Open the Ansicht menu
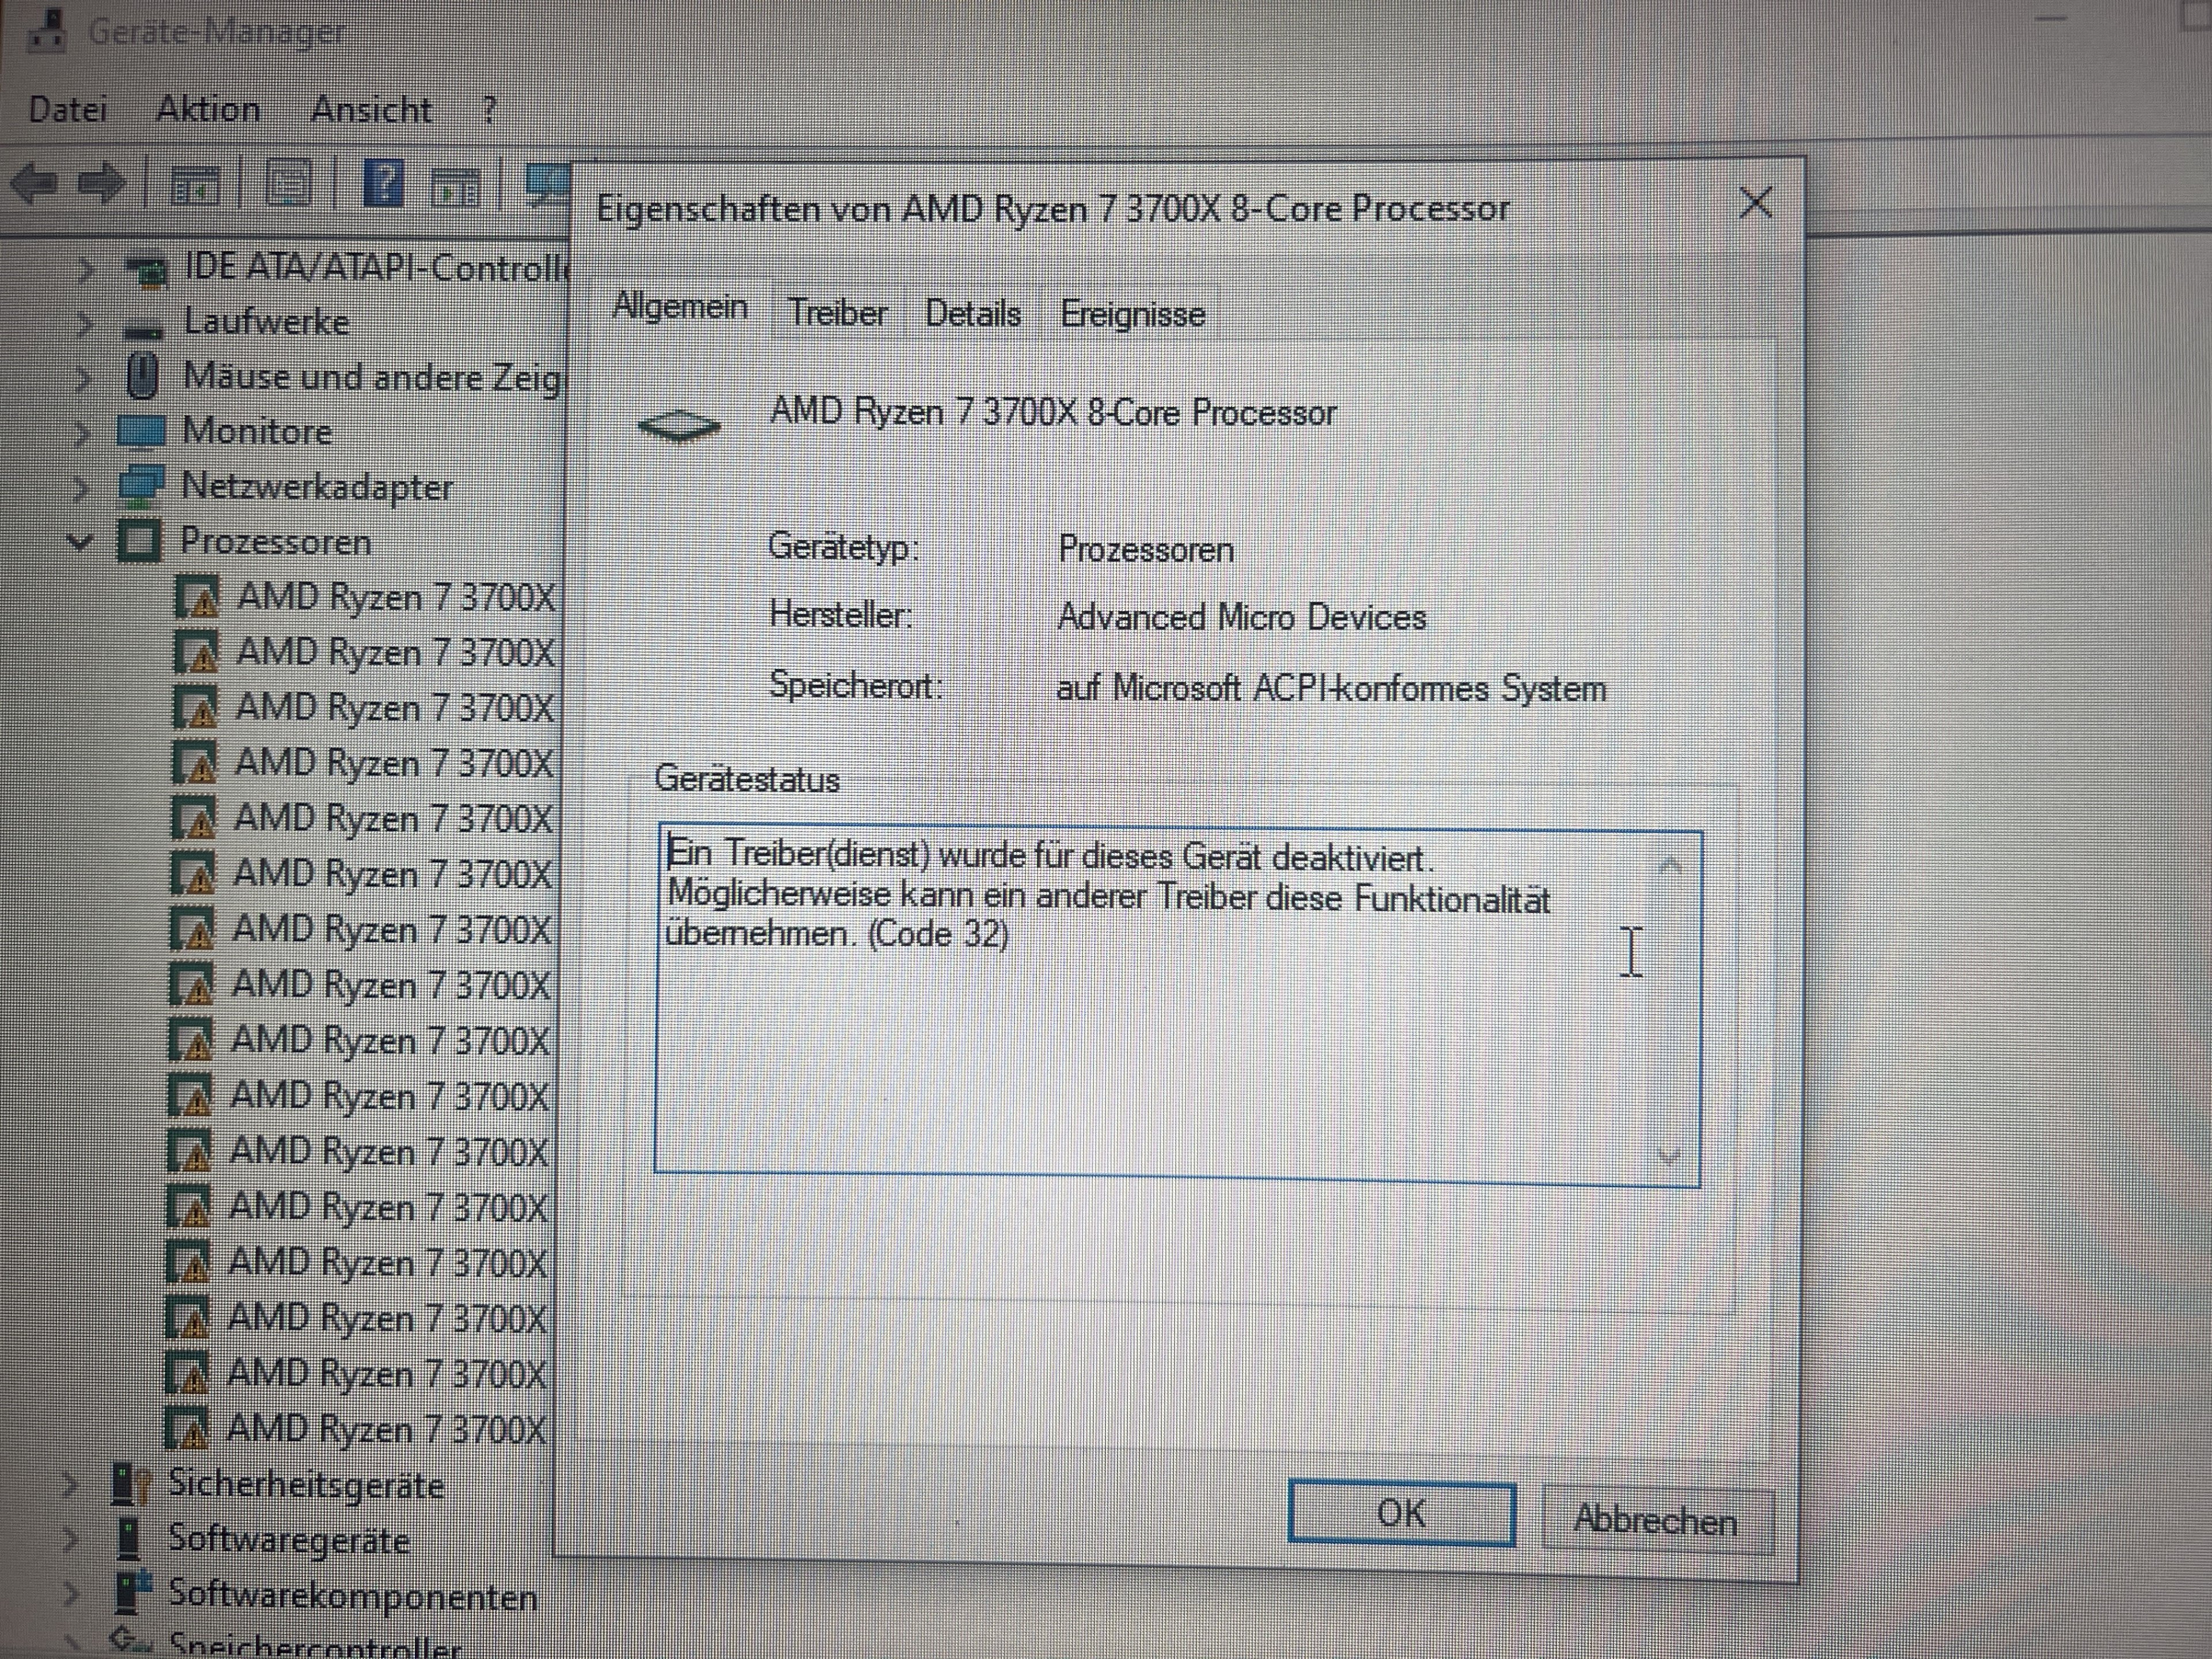Viewport: 2212px width, 1659px height. tap(371, 109)
